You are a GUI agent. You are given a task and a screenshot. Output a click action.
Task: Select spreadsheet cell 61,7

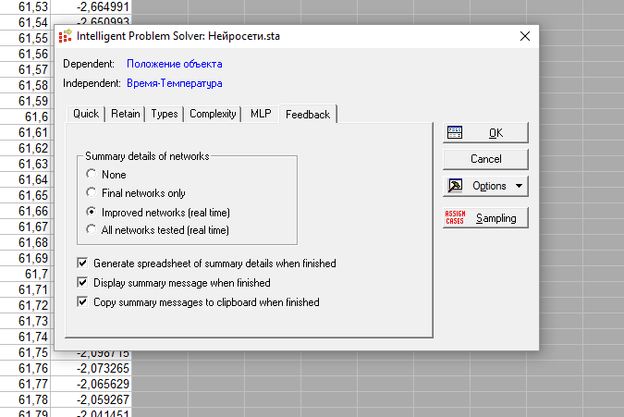(25, 274)
